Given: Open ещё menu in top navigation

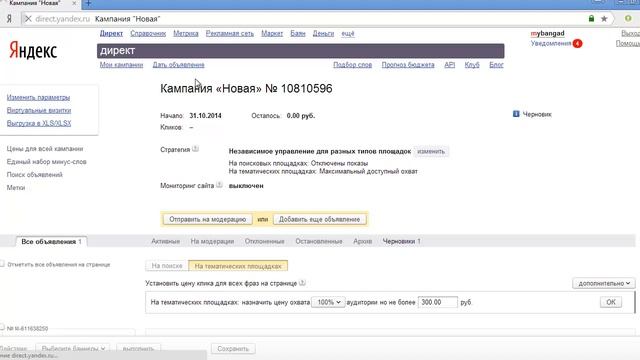Looking at the screenshot, I should tap(348, 33).
